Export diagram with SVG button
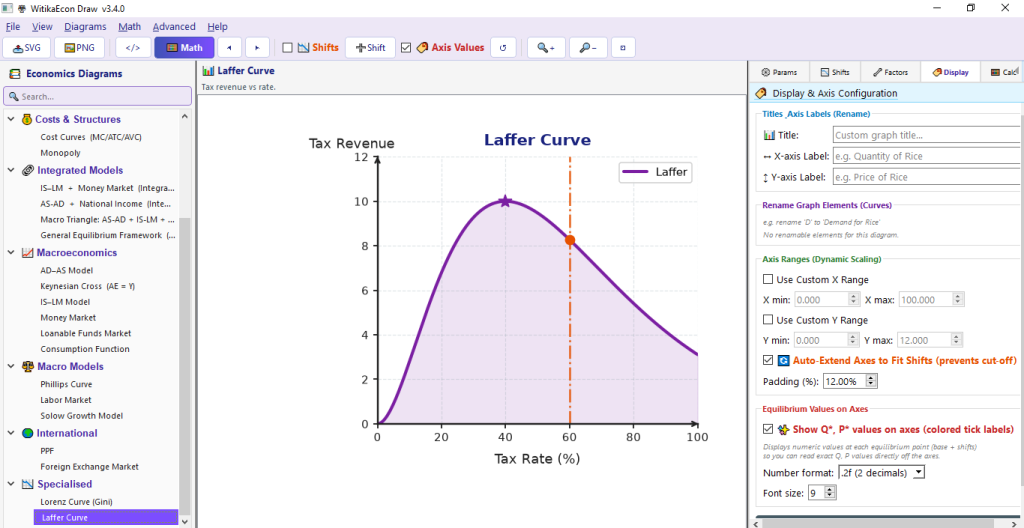Image resolution: width=1024 pixels, height=528 pixels. [x=27, y=48]
